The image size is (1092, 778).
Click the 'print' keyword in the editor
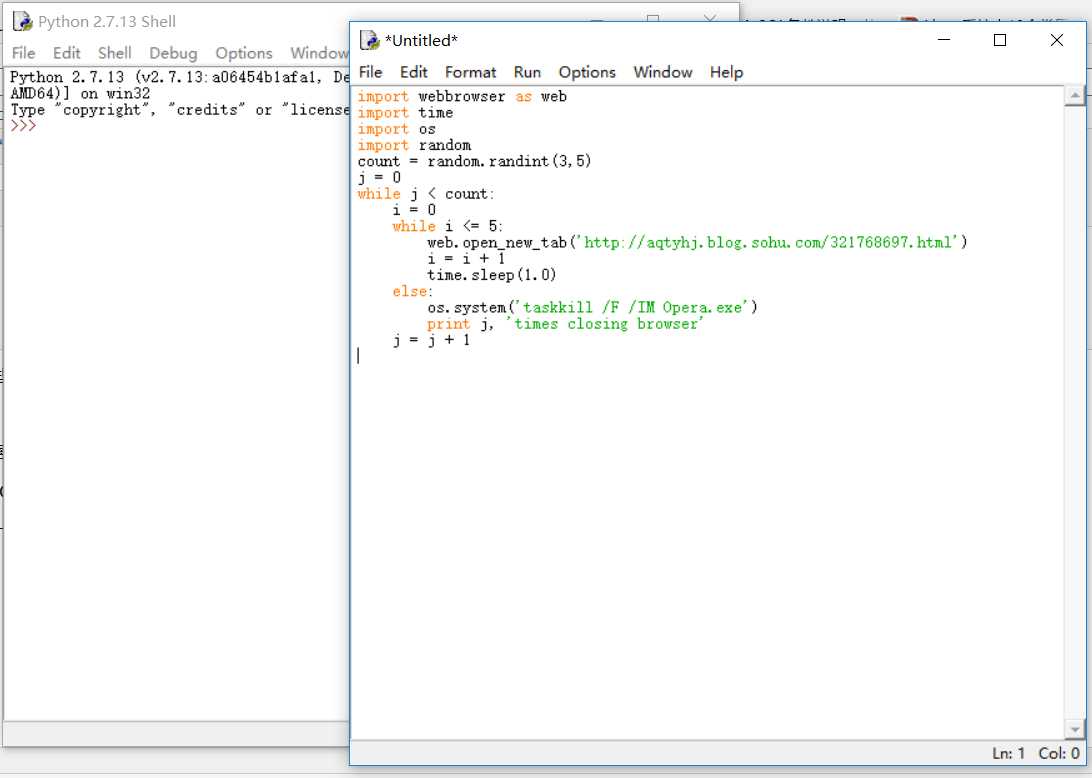point(448,324)
